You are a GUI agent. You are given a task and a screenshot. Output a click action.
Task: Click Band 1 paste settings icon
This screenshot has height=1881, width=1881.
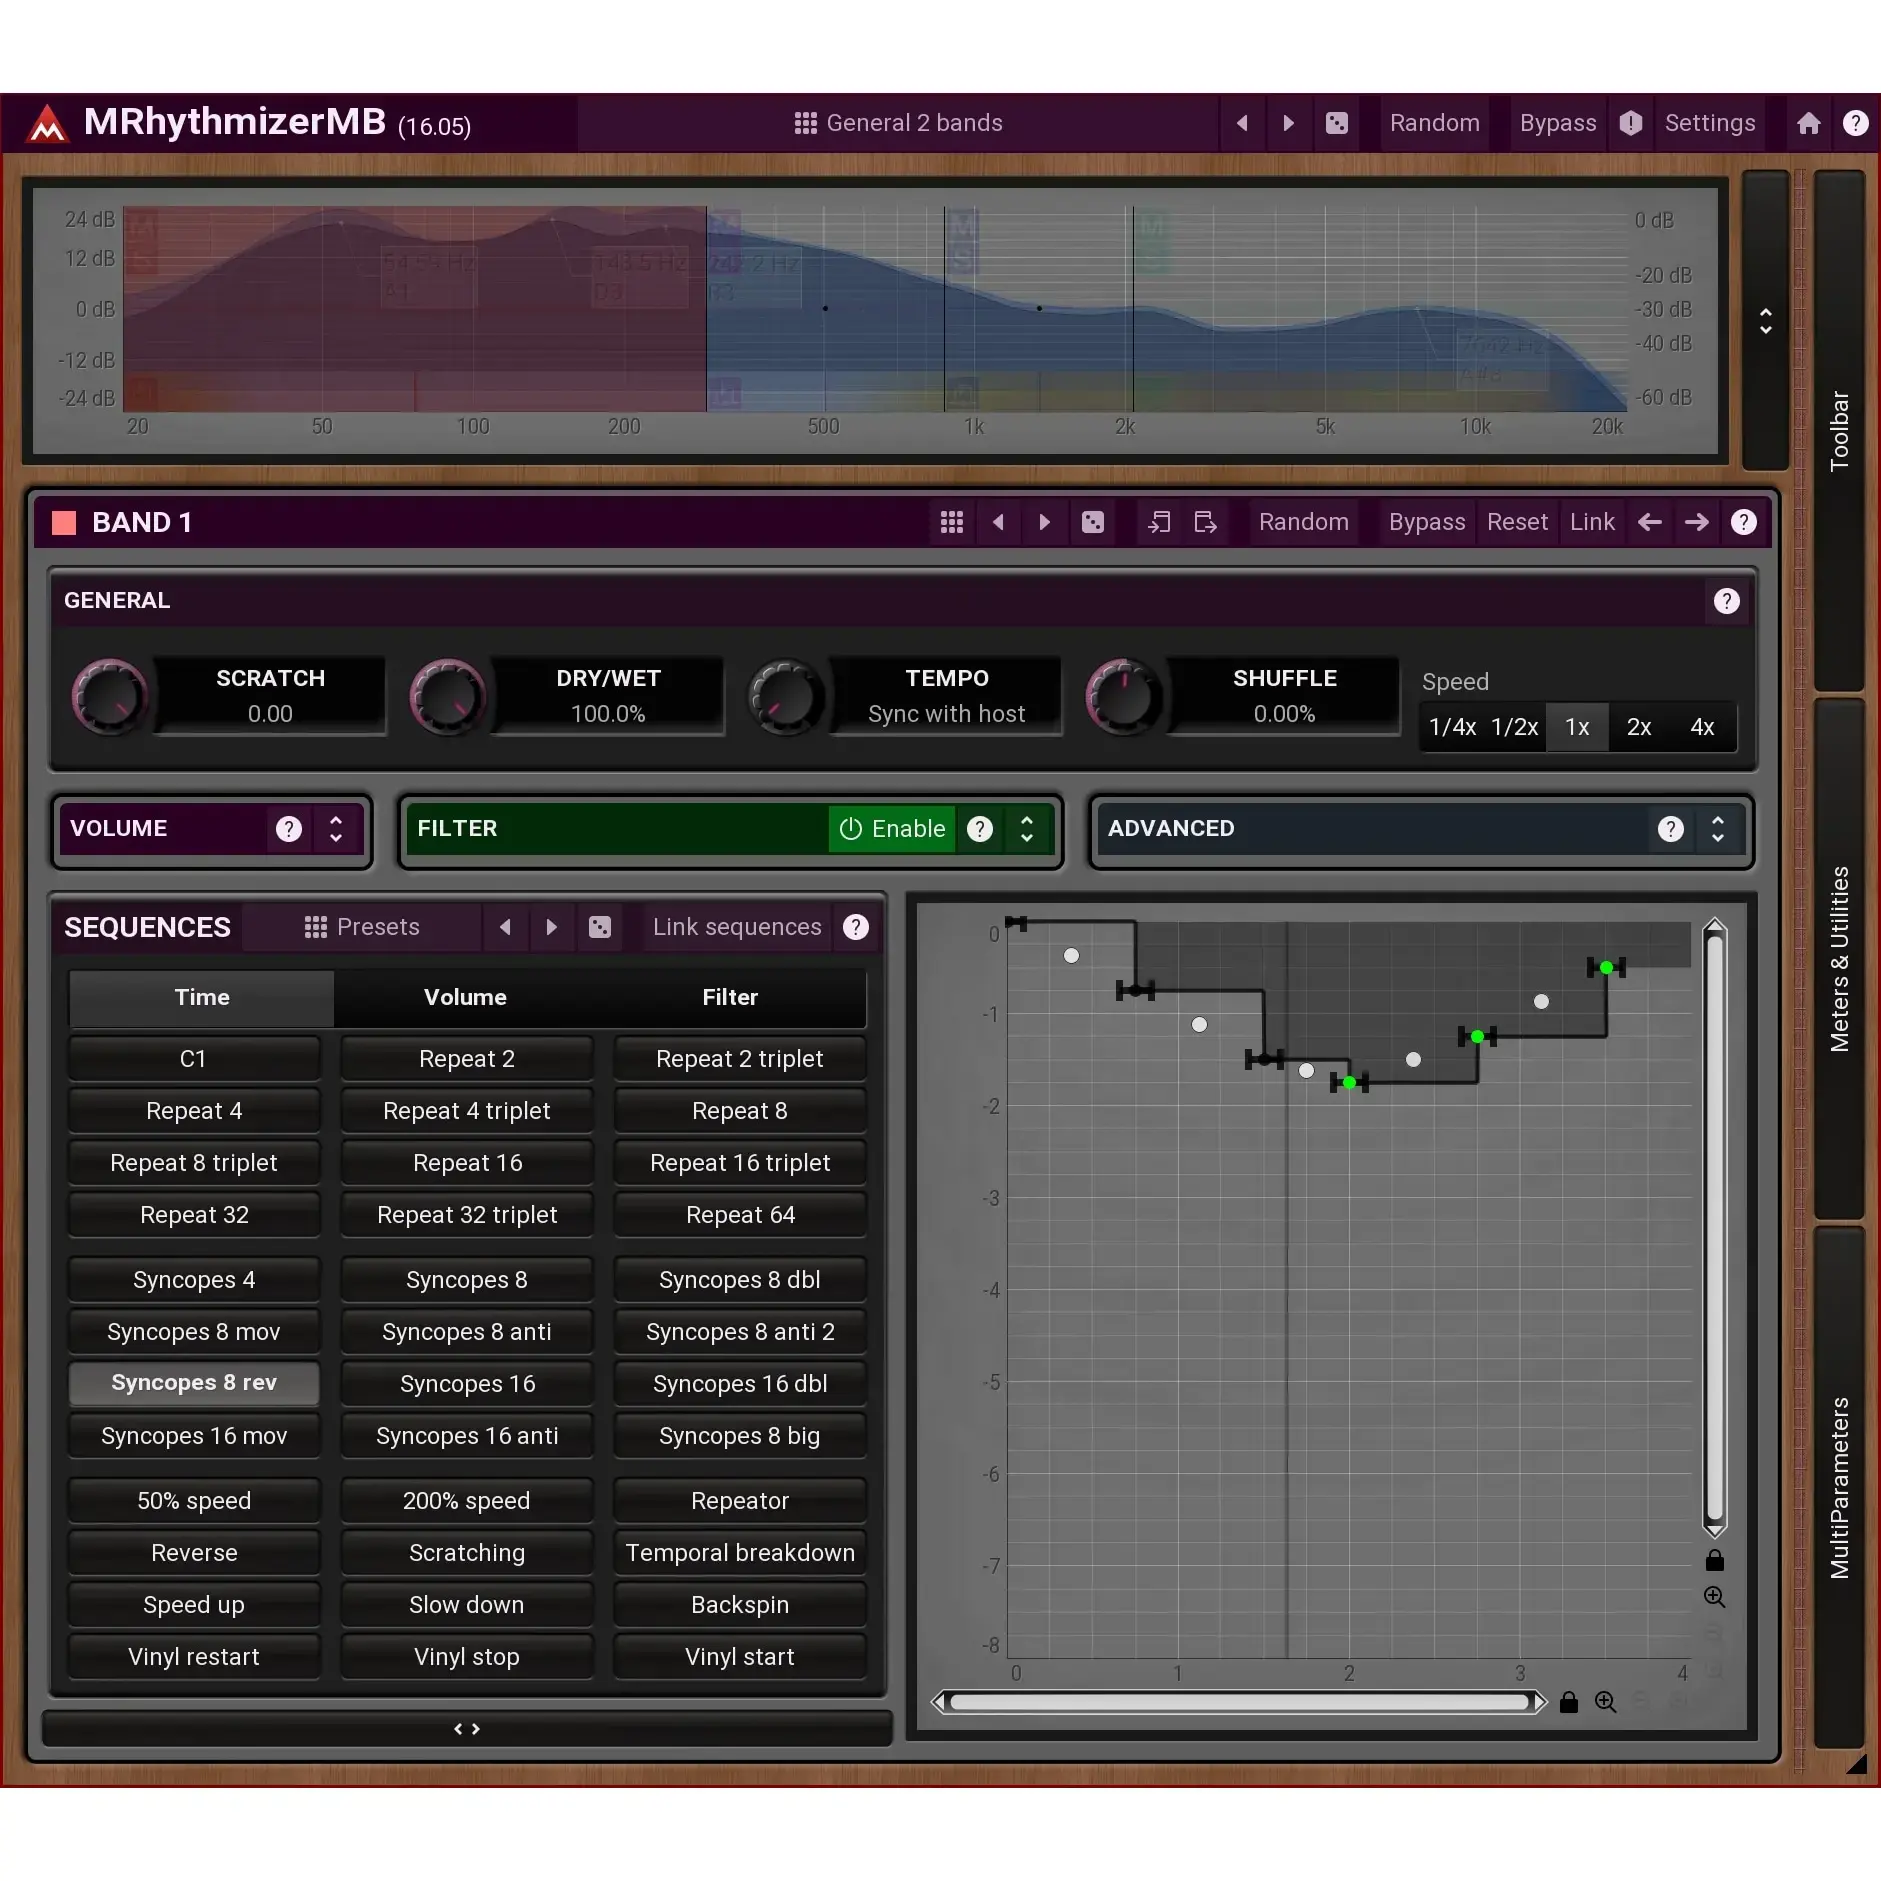[x=1206, y=522]
